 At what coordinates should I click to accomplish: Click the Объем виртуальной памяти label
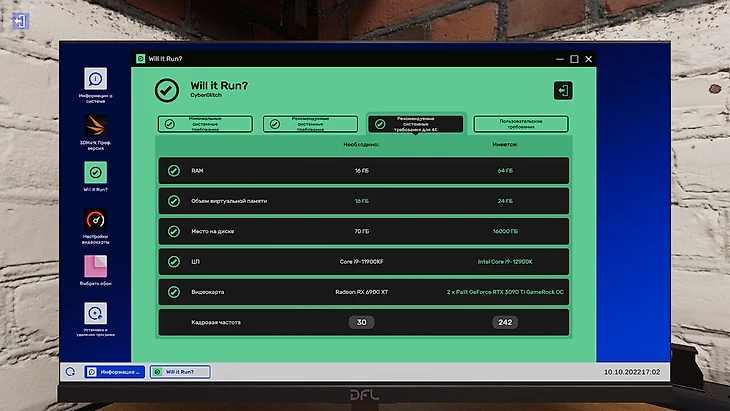pos(229,201)
